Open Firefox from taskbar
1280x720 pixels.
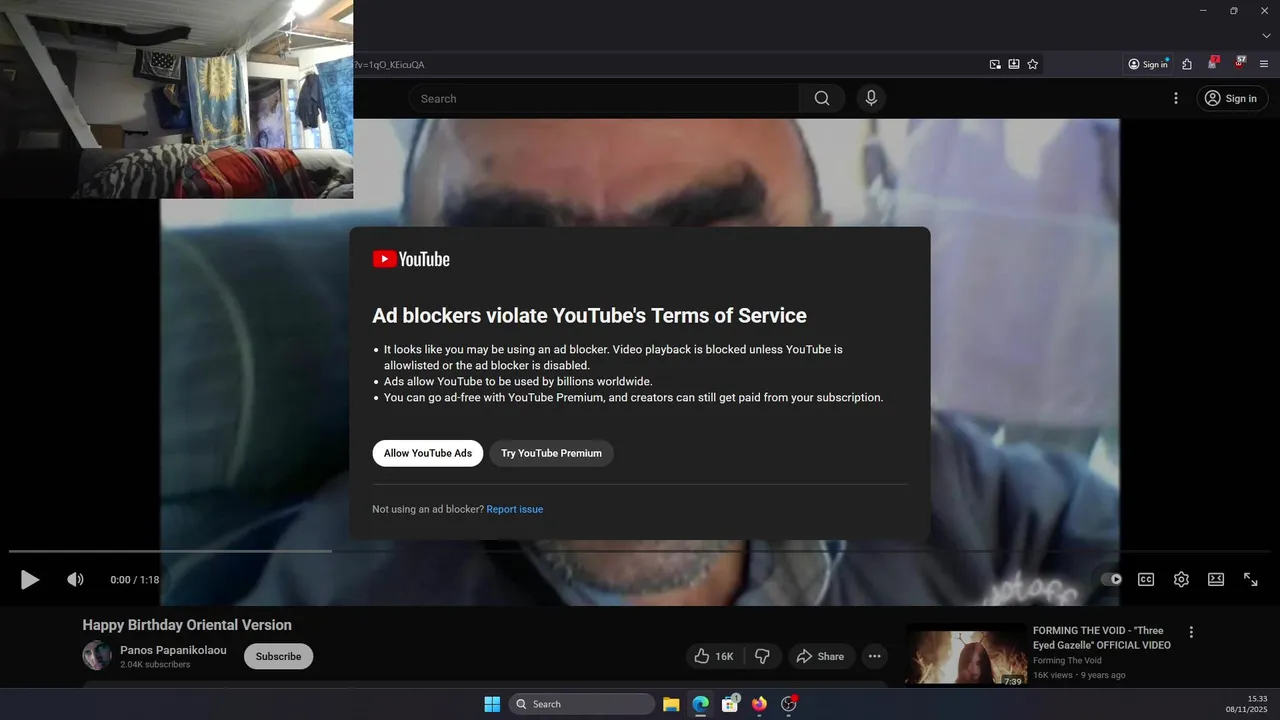click(759, 704)
